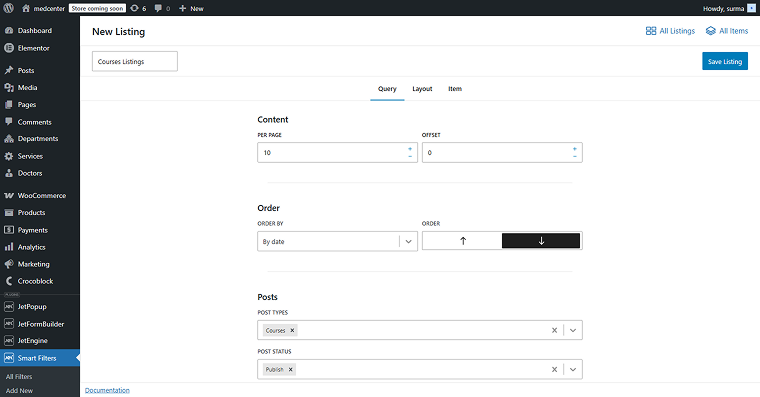
Task: Remove the Publish status tag
Action: point(291,369)
